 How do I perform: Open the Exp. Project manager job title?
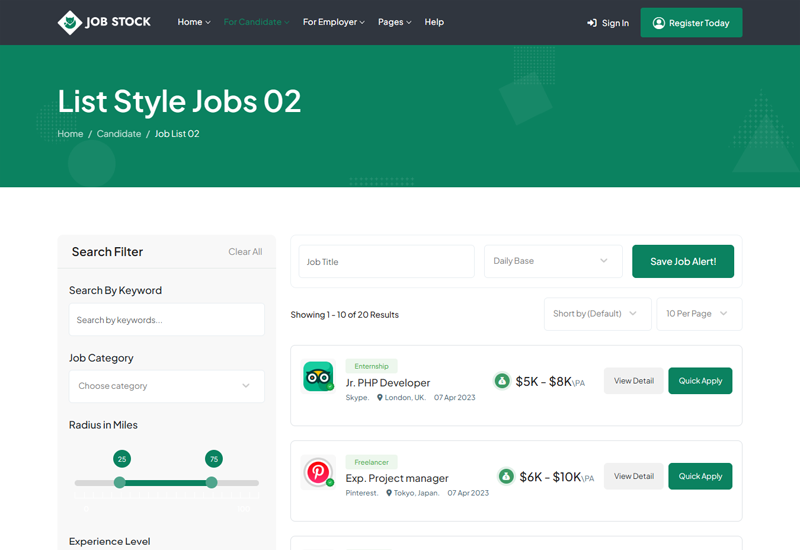[397, 478]
